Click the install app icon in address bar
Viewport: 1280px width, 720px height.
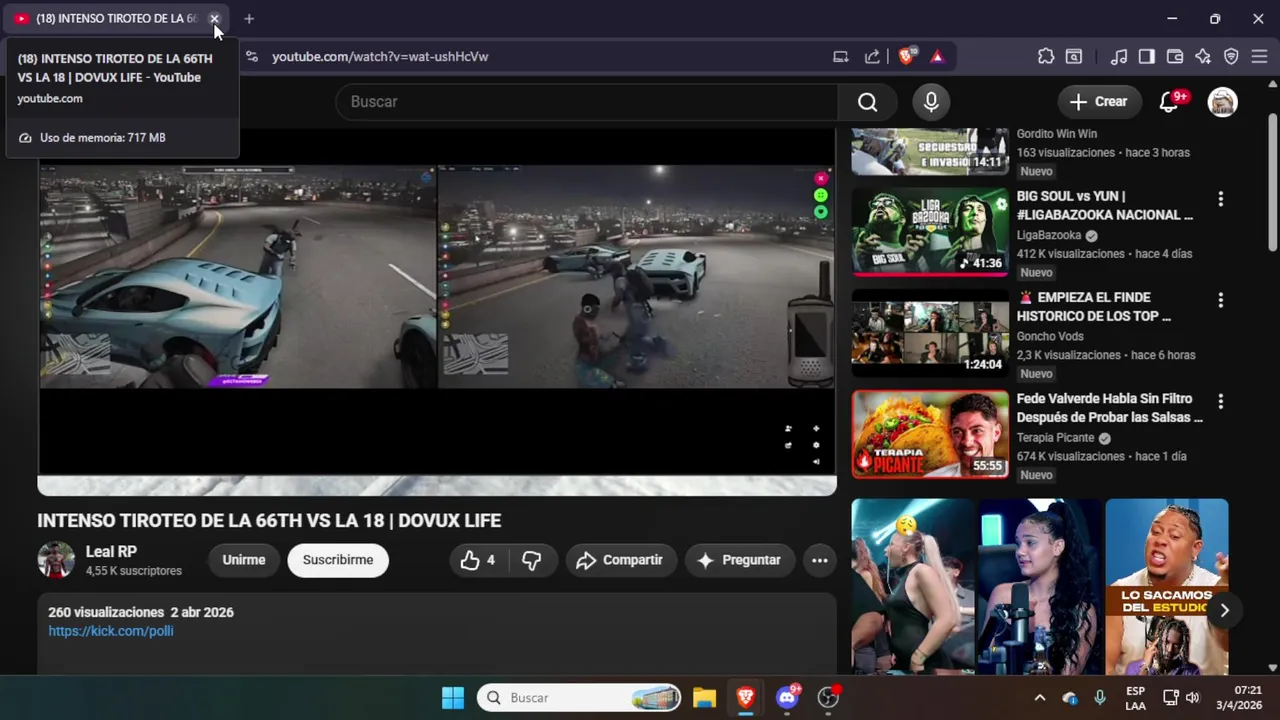click(x=841, y=57)
